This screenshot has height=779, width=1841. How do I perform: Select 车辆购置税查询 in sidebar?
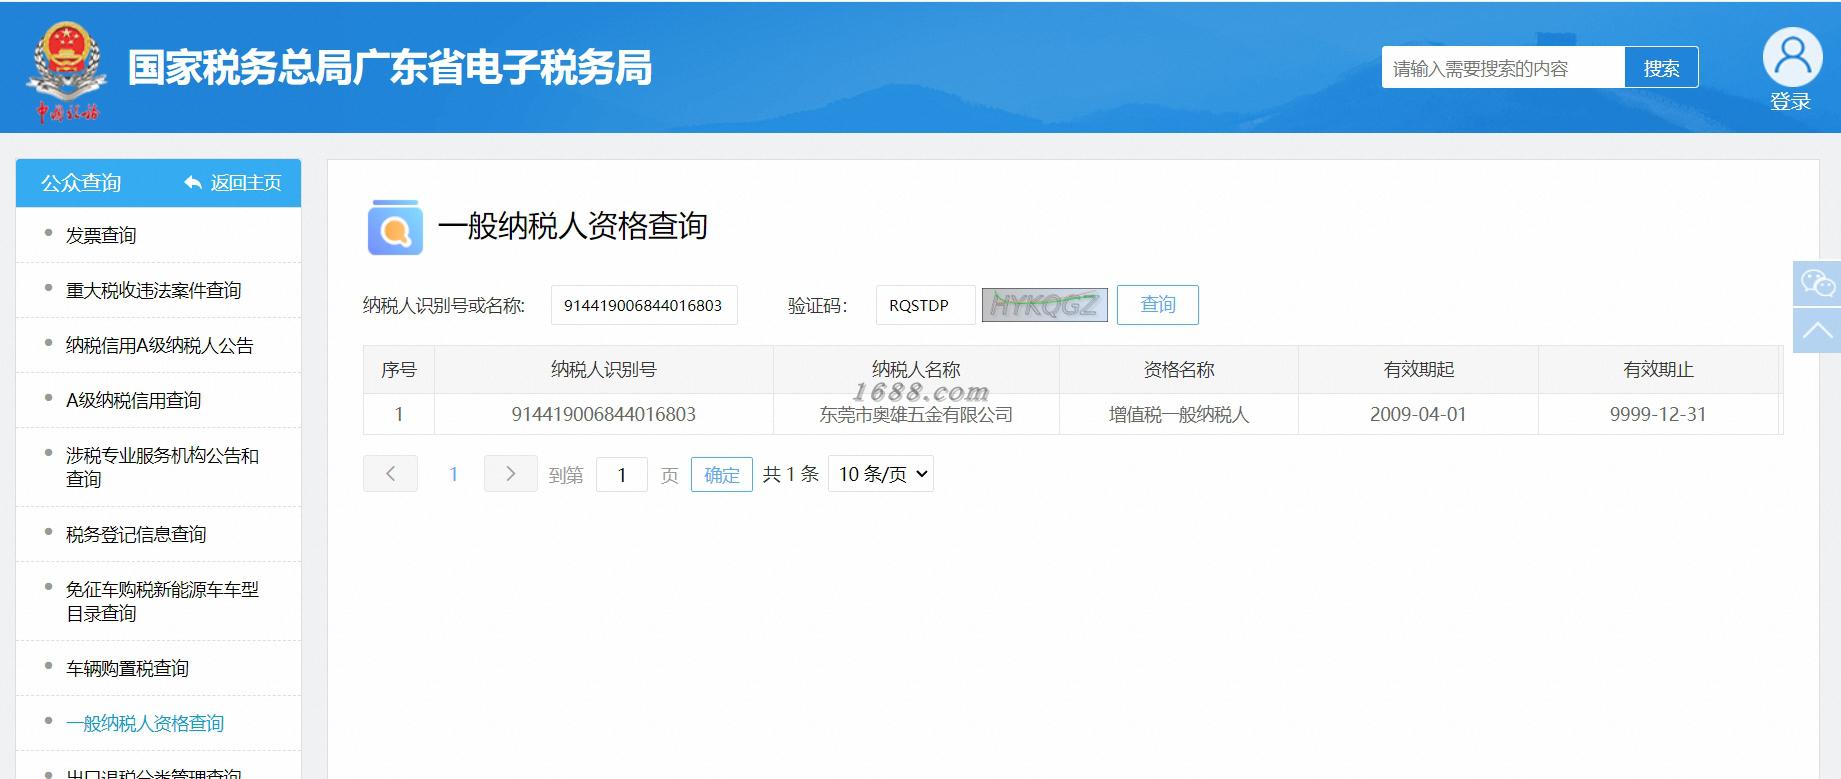point(127,668)
